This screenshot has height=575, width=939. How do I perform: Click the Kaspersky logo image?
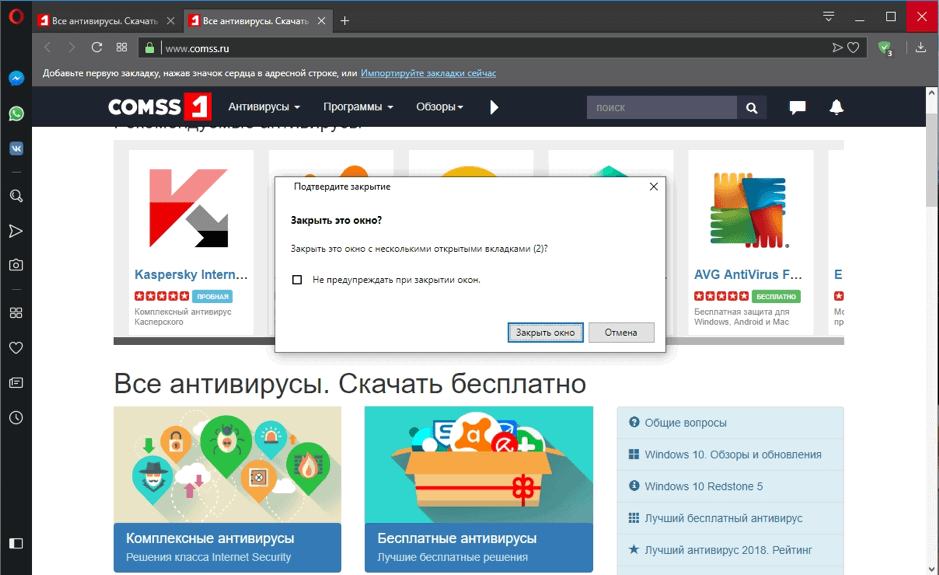pos(189,208)
